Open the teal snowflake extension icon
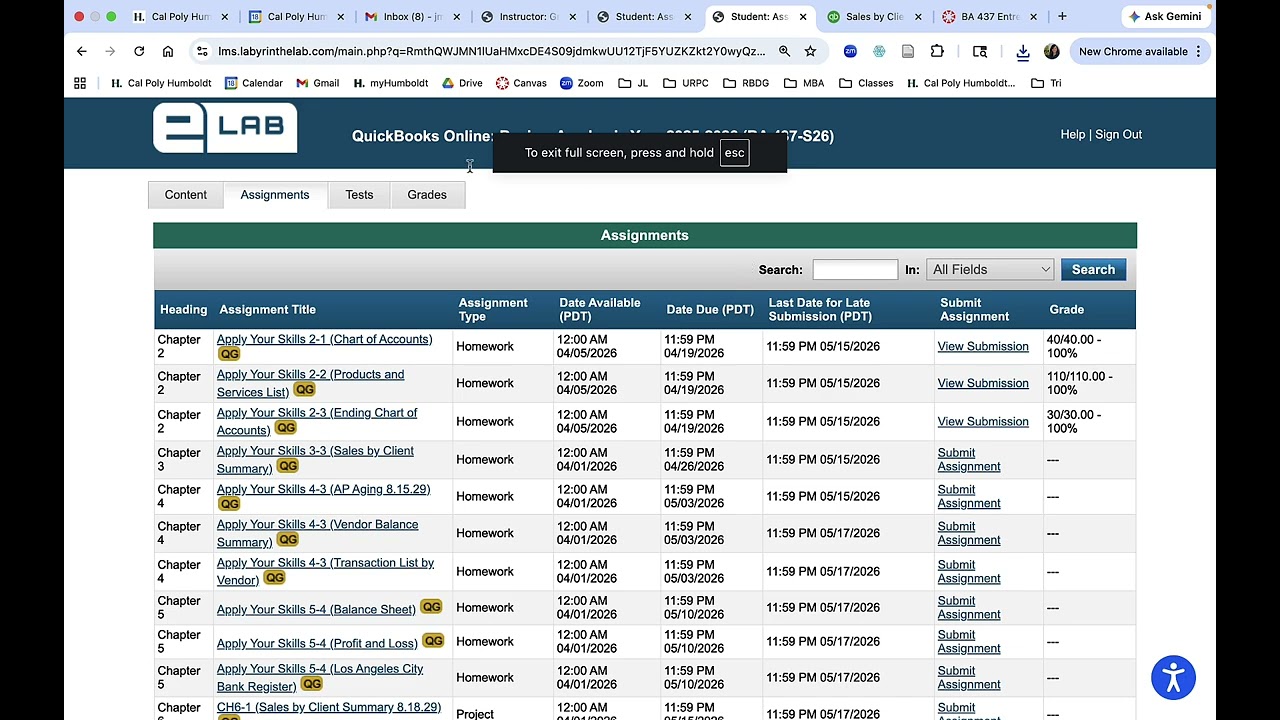This screenshot has height=720, width=1280. pos(879,51)
